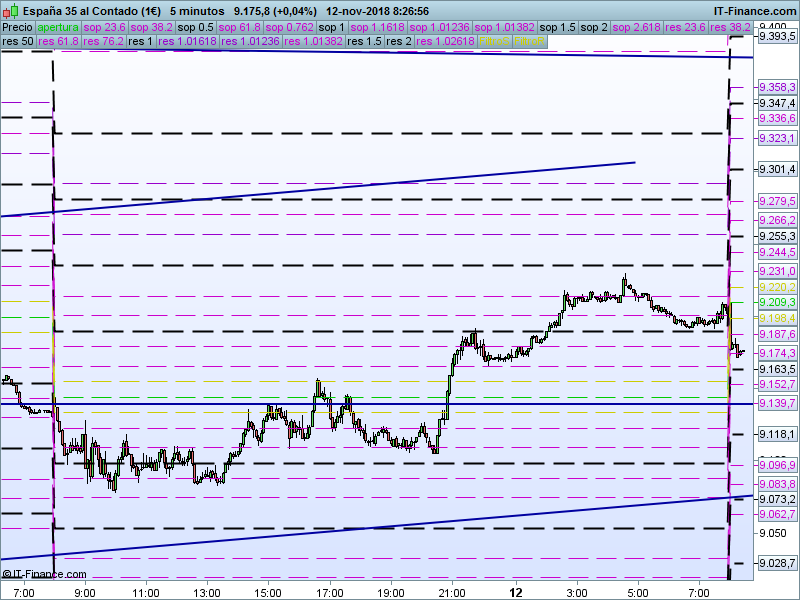This screenshot has height=600, width=800.
Task: Open the res 1.02618 legend label
Action: [x=445, y=41]
